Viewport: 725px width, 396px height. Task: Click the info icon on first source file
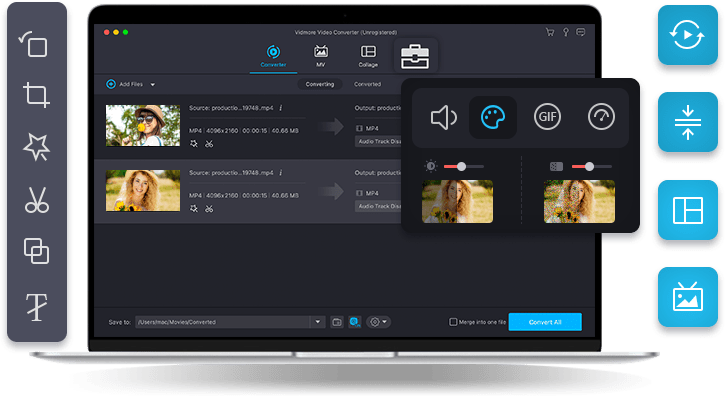coord(281,108)
